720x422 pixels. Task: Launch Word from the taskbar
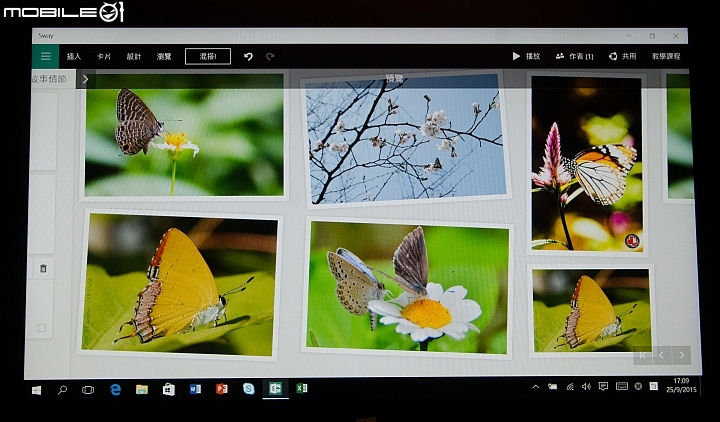point(195,389)
